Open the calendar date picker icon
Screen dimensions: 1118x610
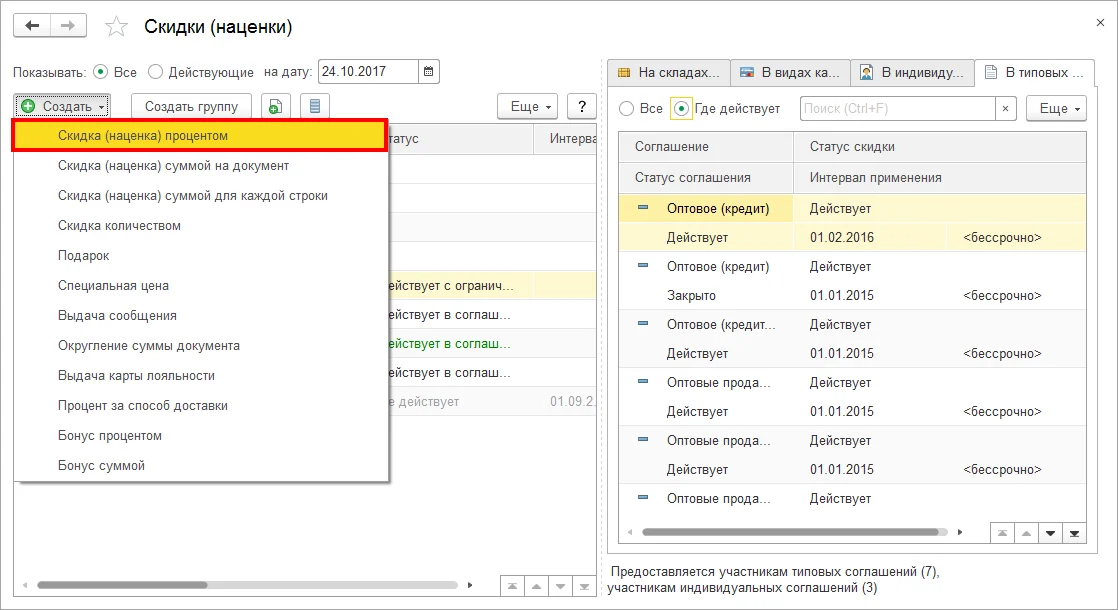(x=429, y=71)
